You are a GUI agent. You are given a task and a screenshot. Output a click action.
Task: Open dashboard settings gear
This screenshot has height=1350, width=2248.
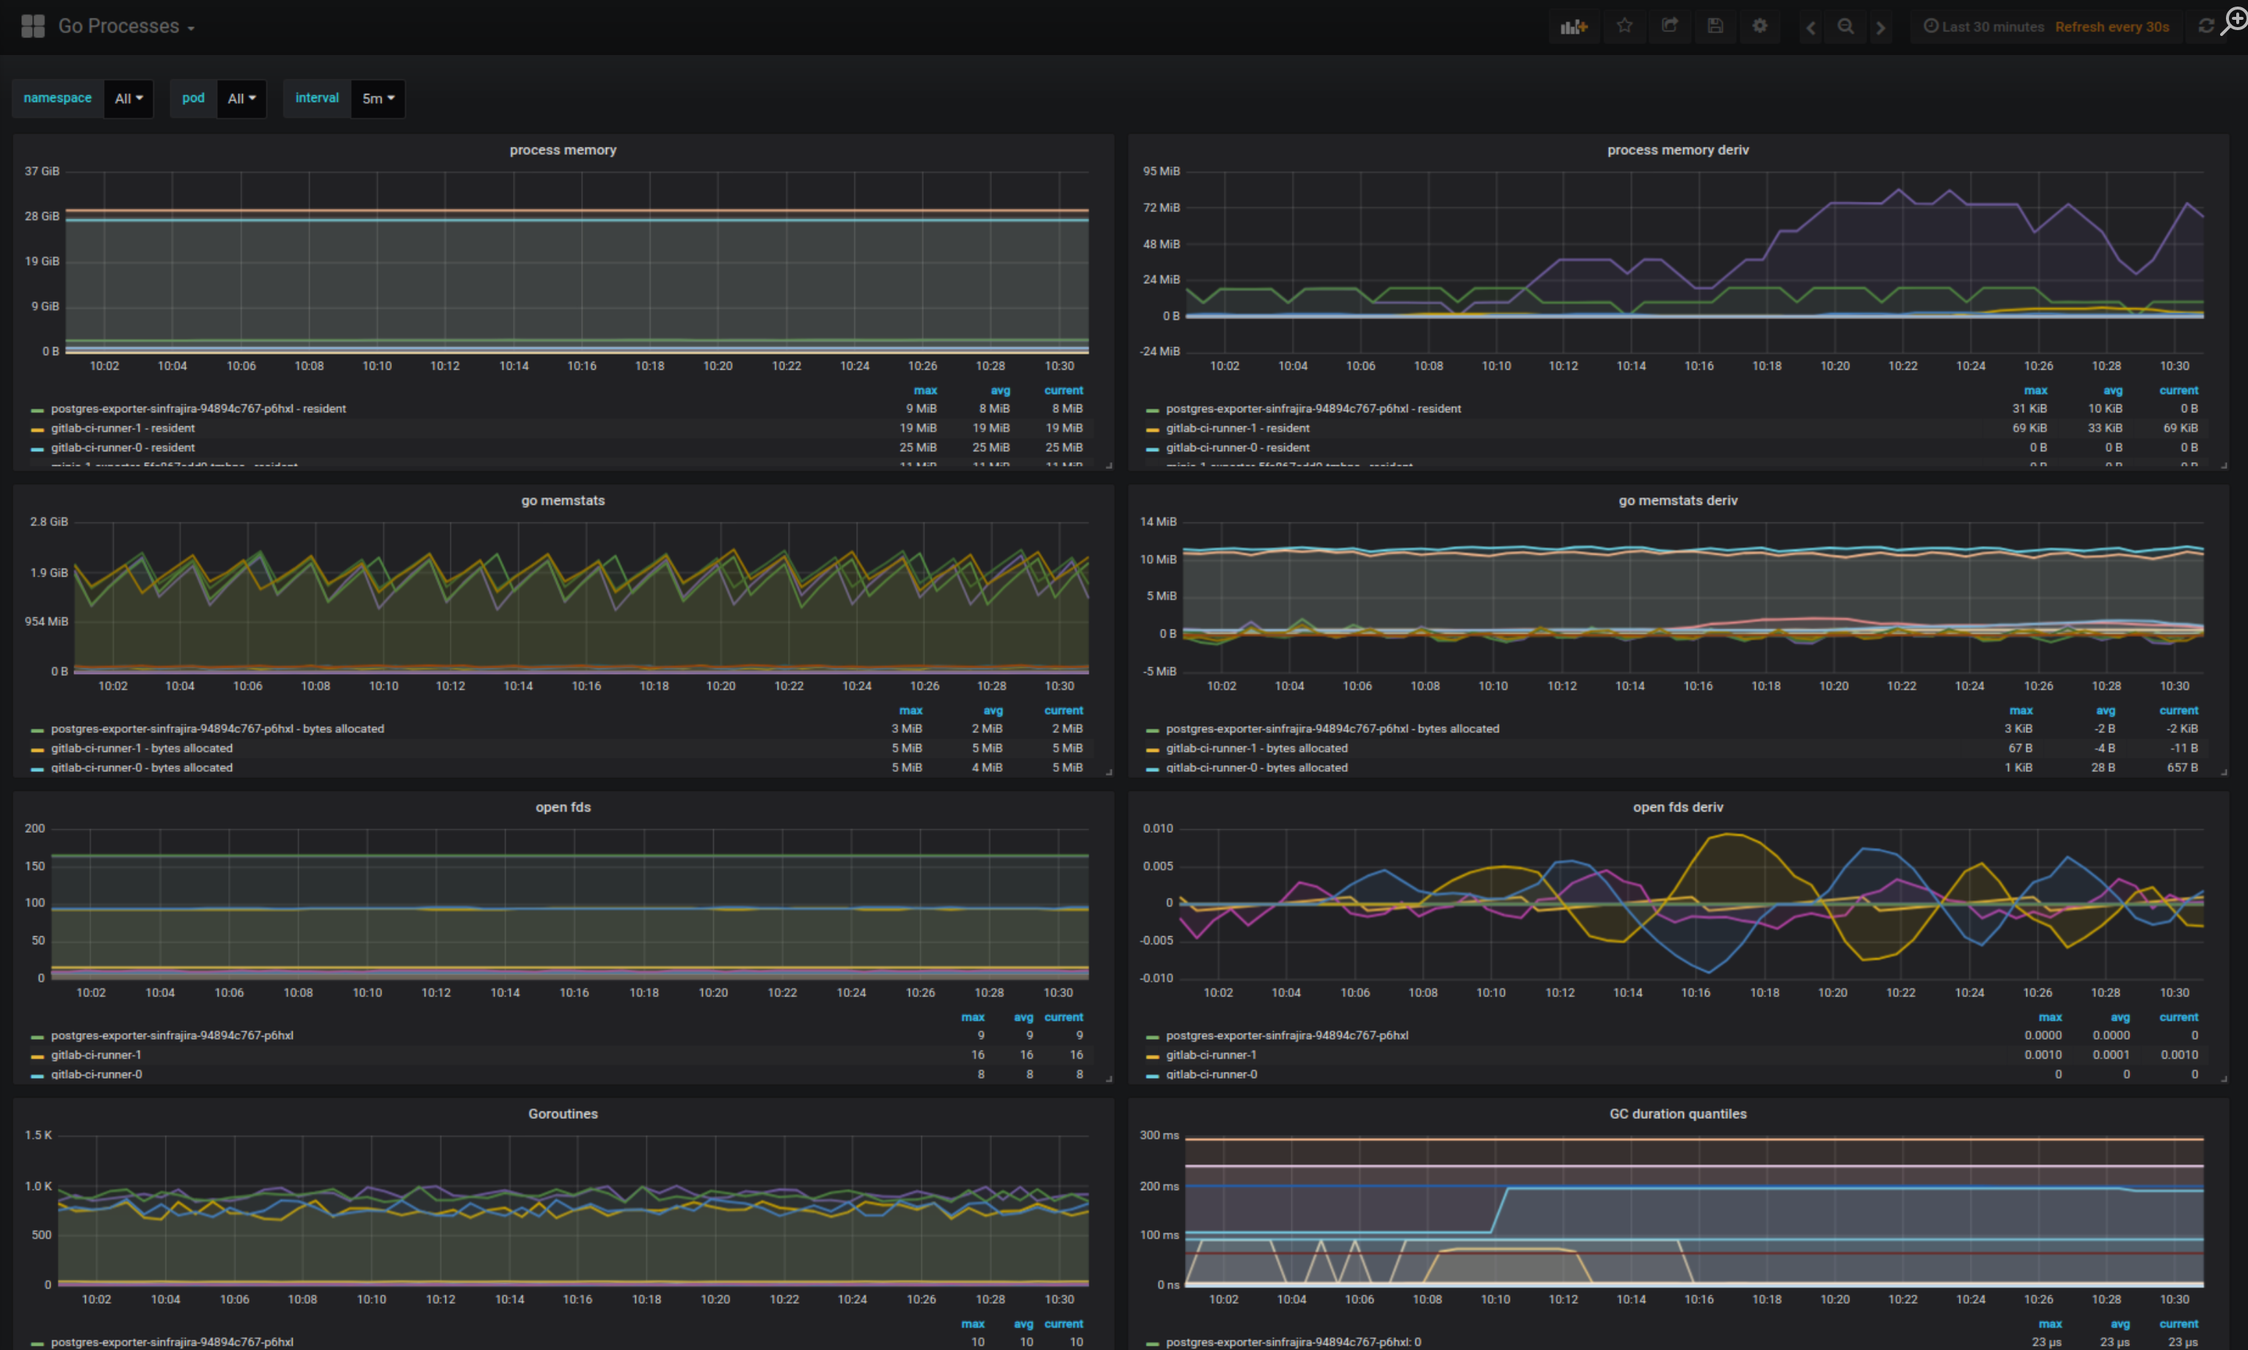pos(1760,26)
